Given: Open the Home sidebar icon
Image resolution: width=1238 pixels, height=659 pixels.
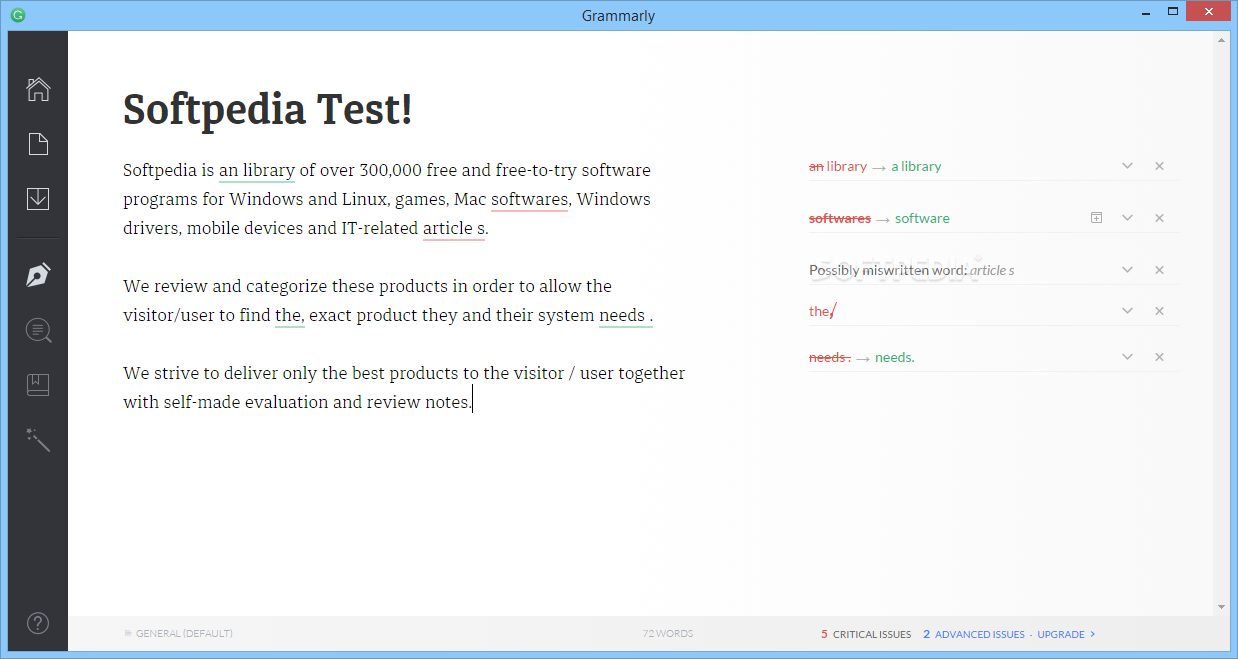Looking at the screenshot, I should tap(38, 89).
